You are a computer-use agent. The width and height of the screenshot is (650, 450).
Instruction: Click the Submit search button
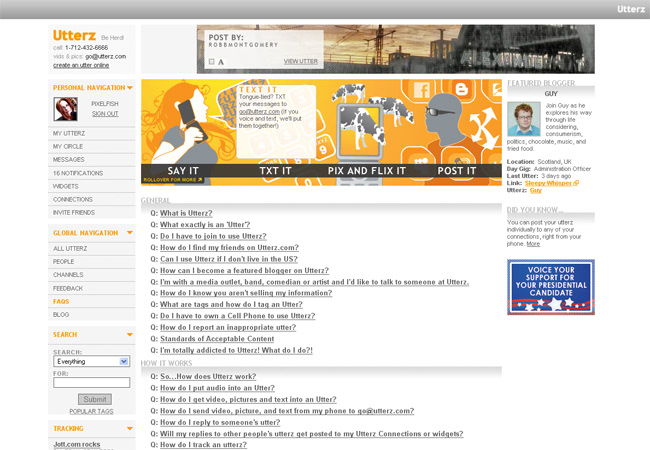pyautogui.click(x=95, y=399)
